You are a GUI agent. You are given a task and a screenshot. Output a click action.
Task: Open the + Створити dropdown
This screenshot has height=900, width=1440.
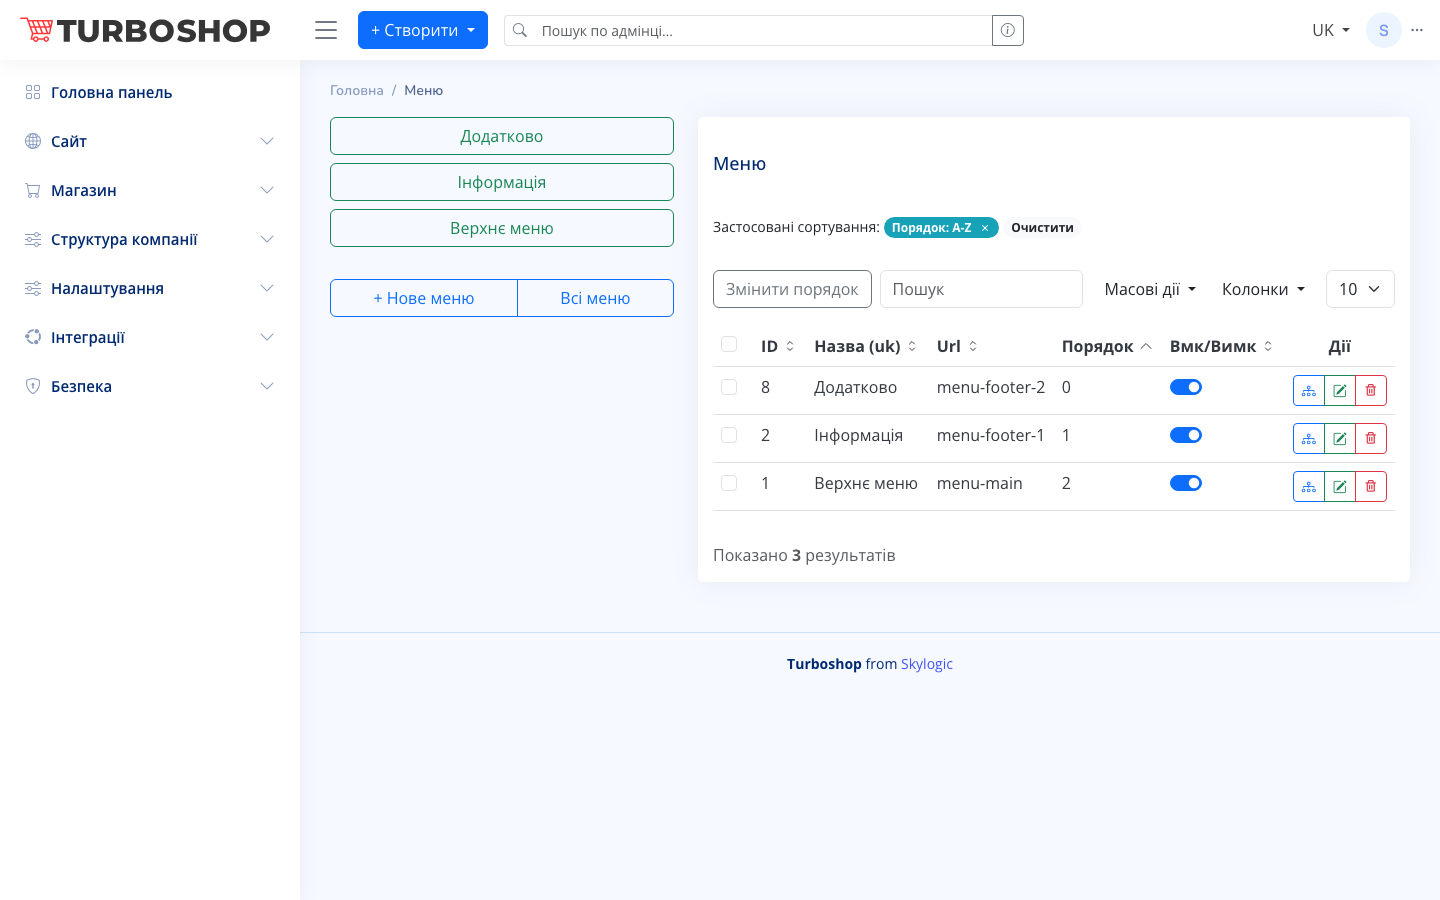click(423, 30)
